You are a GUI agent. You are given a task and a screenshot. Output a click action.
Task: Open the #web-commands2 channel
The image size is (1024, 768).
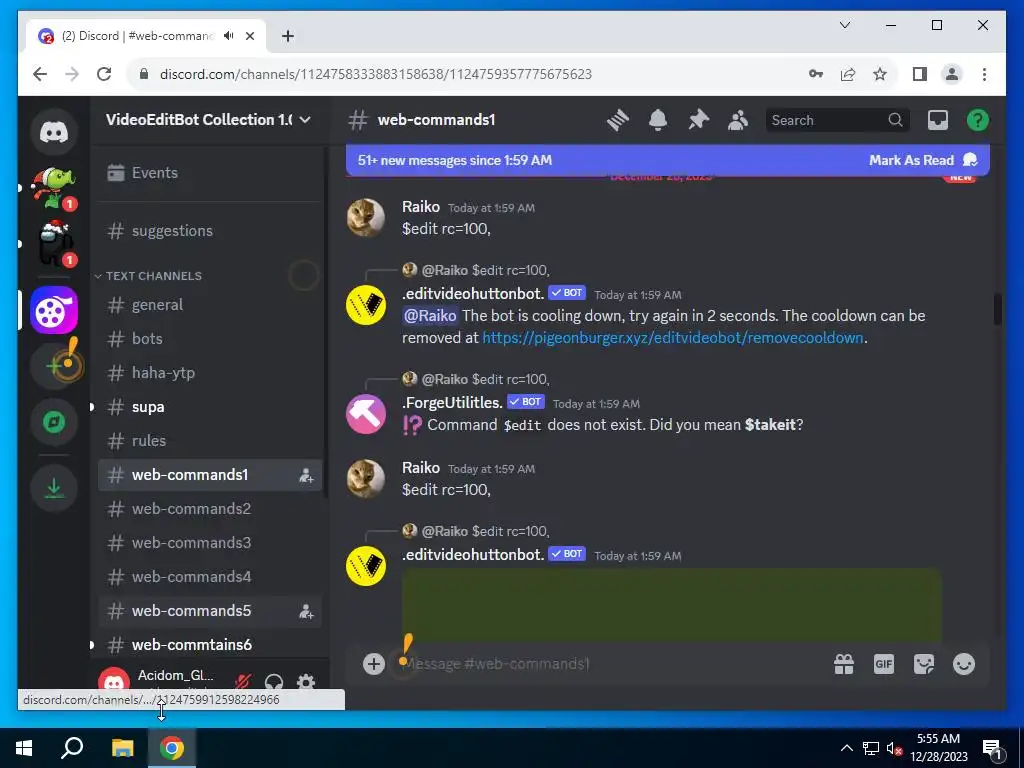pyautogui.click(x=209, y=509)
